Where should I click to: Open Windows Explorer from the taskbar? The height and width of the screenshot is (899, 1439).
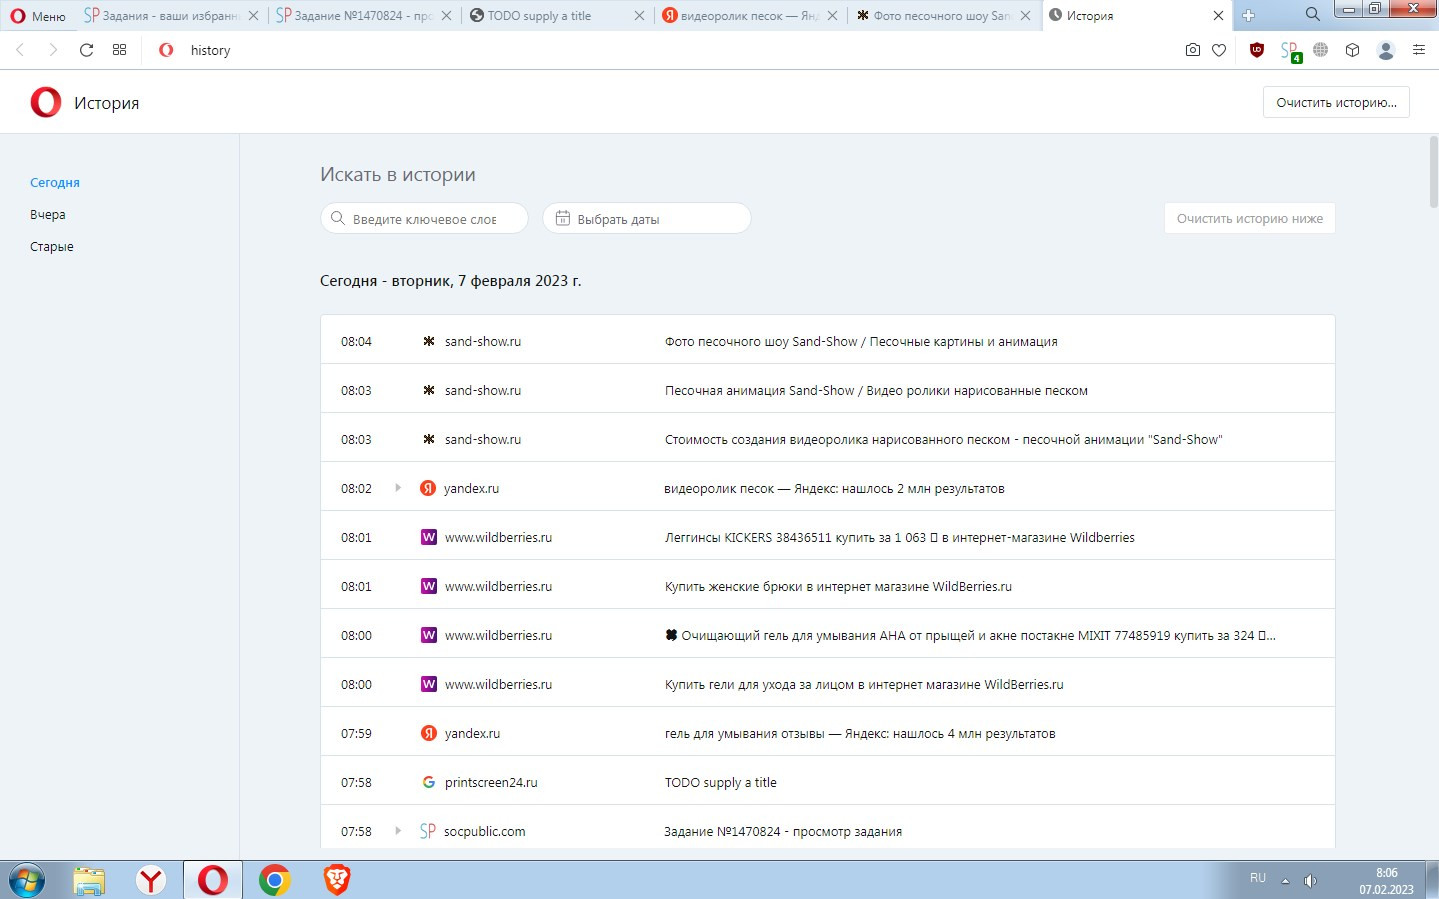(89, 880)
